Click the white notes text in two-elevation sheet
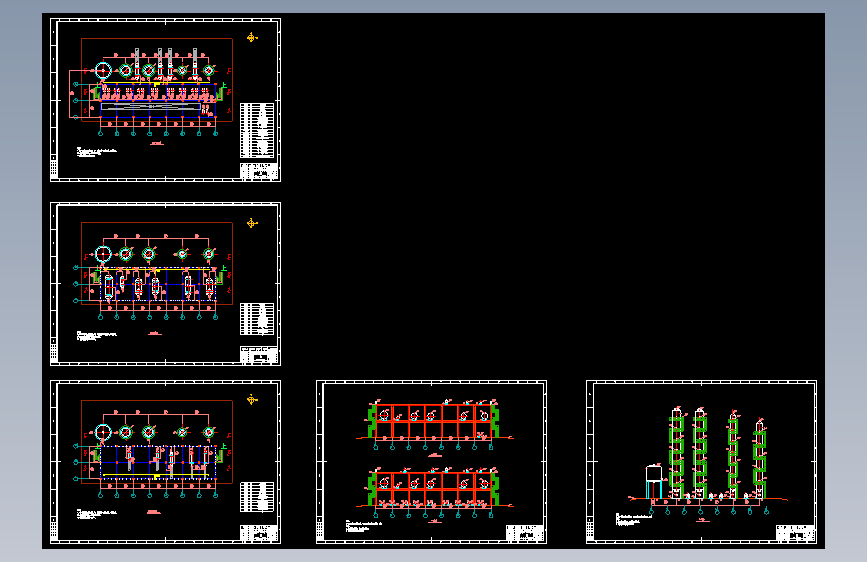 coord(364,525)
